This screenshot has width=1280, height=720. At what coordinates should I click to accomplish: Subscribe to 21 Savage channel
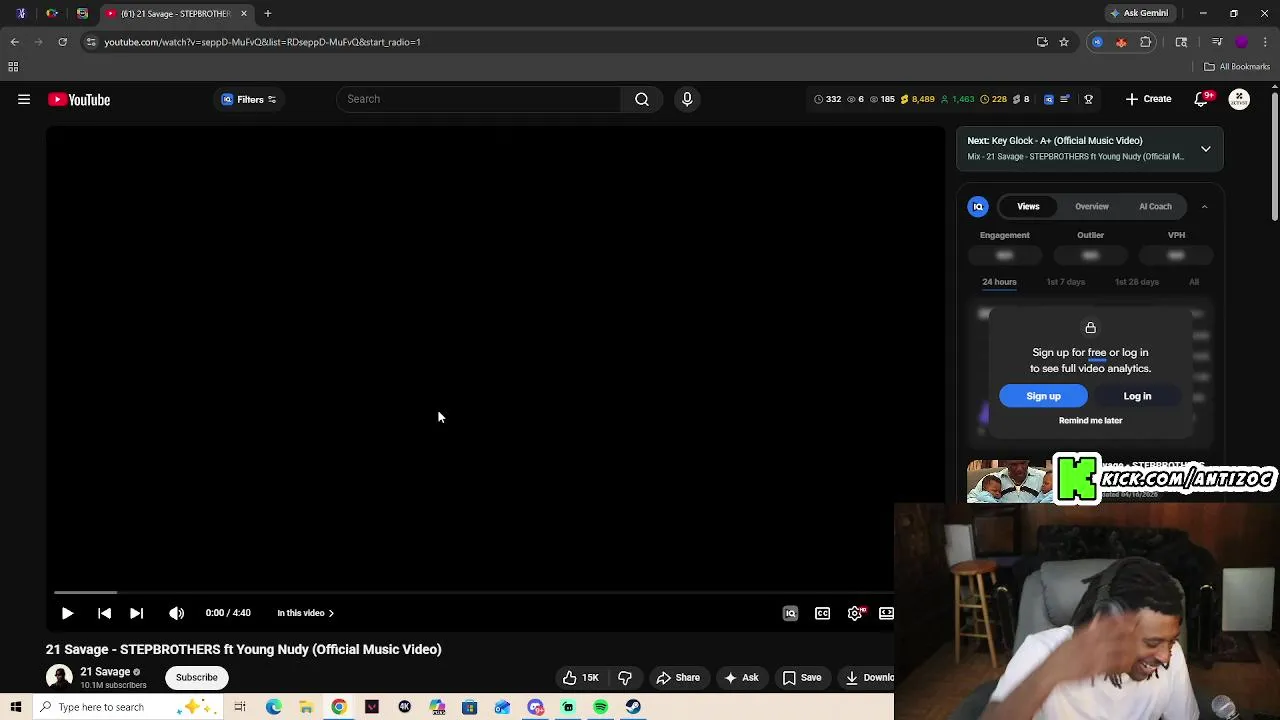[196, 677]
